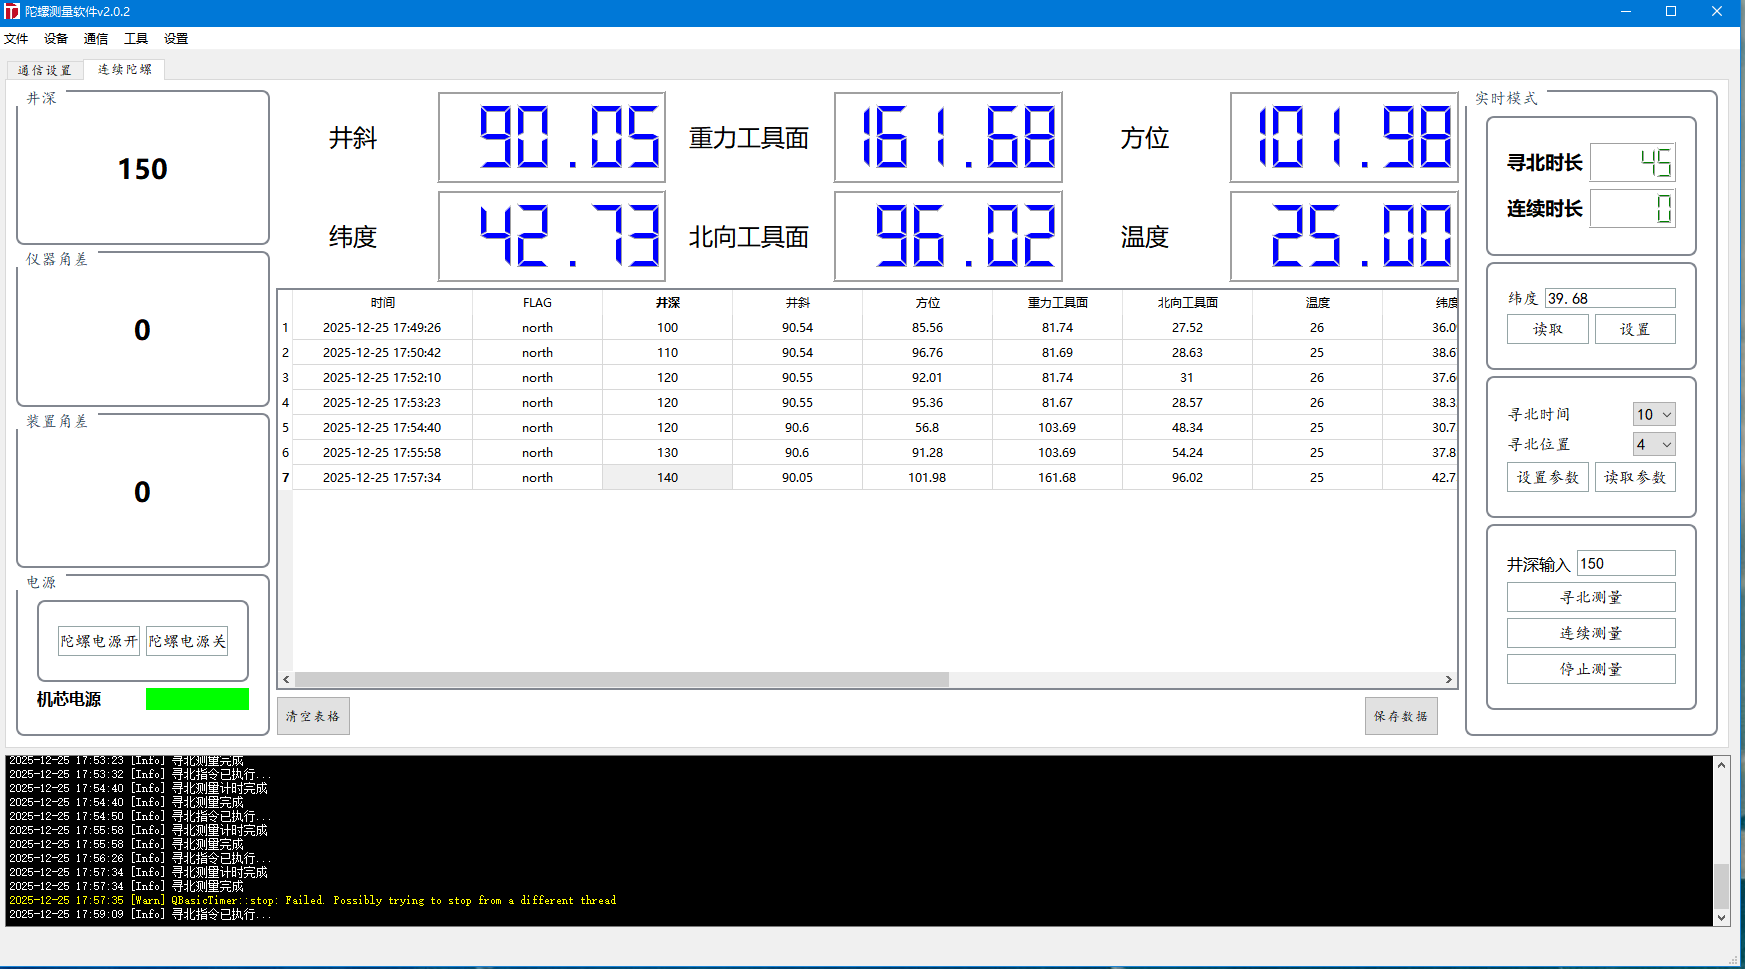Open the 工具 menu
Viewport: 1745px width, 969px height.
[136, 38]
